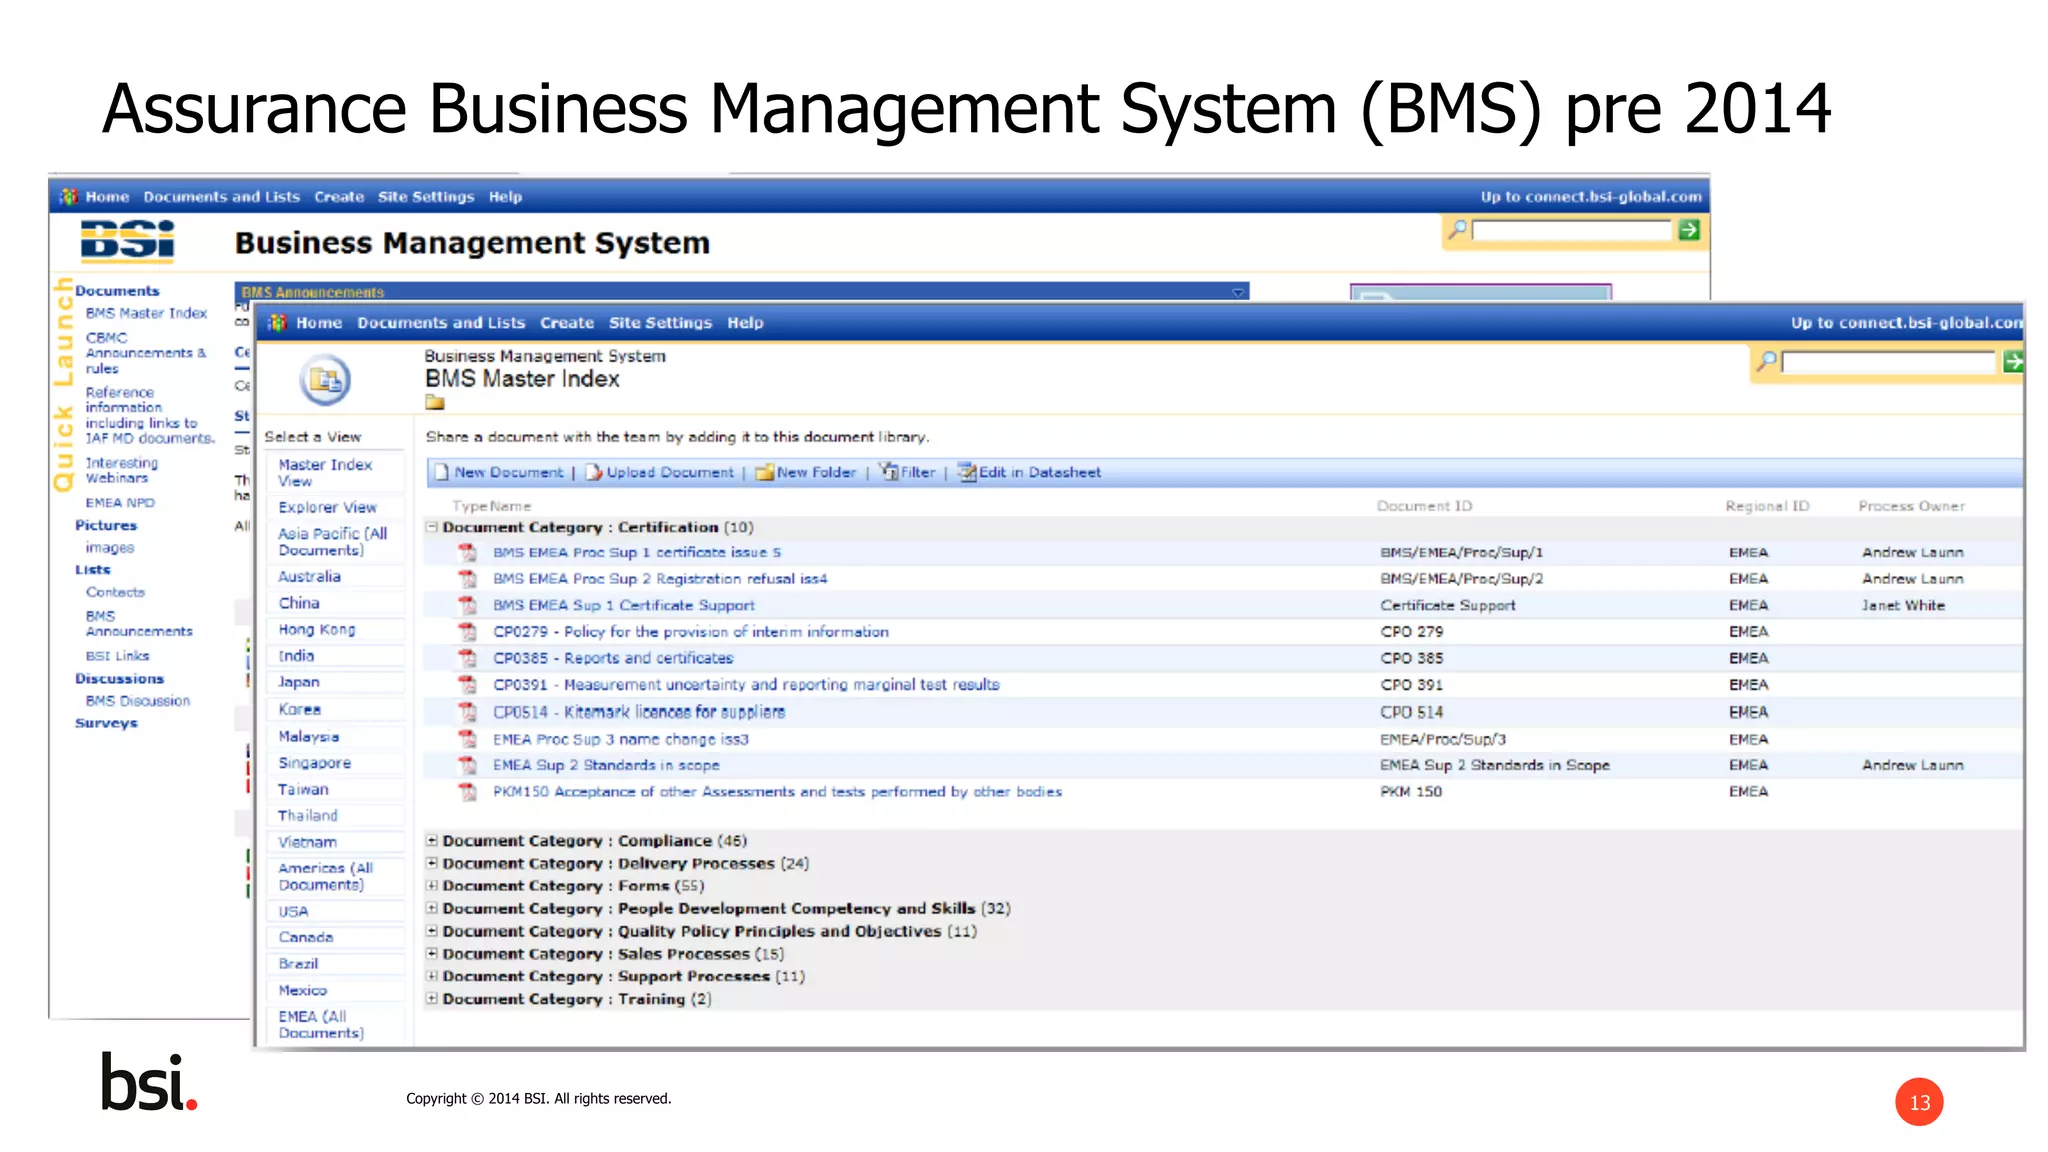Click the green search go arrow, back window
Image resolution: width=2048 pixels, height=1152 pixels.
coord(1689,230)
